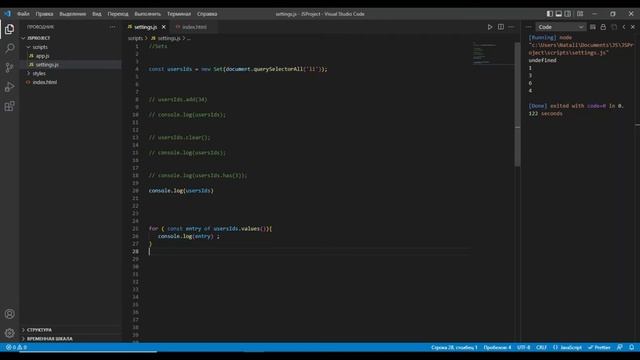The height and width of the screenshot is (360, 640).
Task: Open index.html in the explorer
Action: click(45, 82)
